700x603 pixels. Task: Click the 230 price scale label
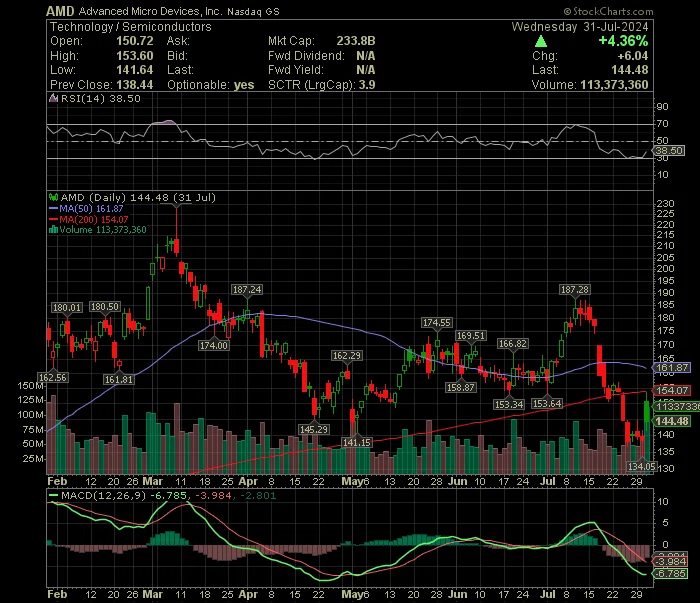[x=665, y=204]
